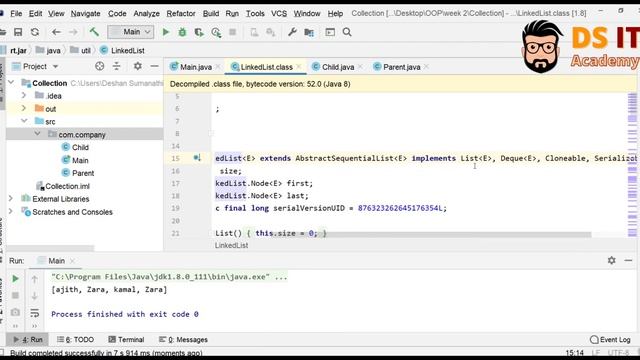Click cursor position 15:14 in status bar
This screenshot has height=360, width=640.
(575, 353)
